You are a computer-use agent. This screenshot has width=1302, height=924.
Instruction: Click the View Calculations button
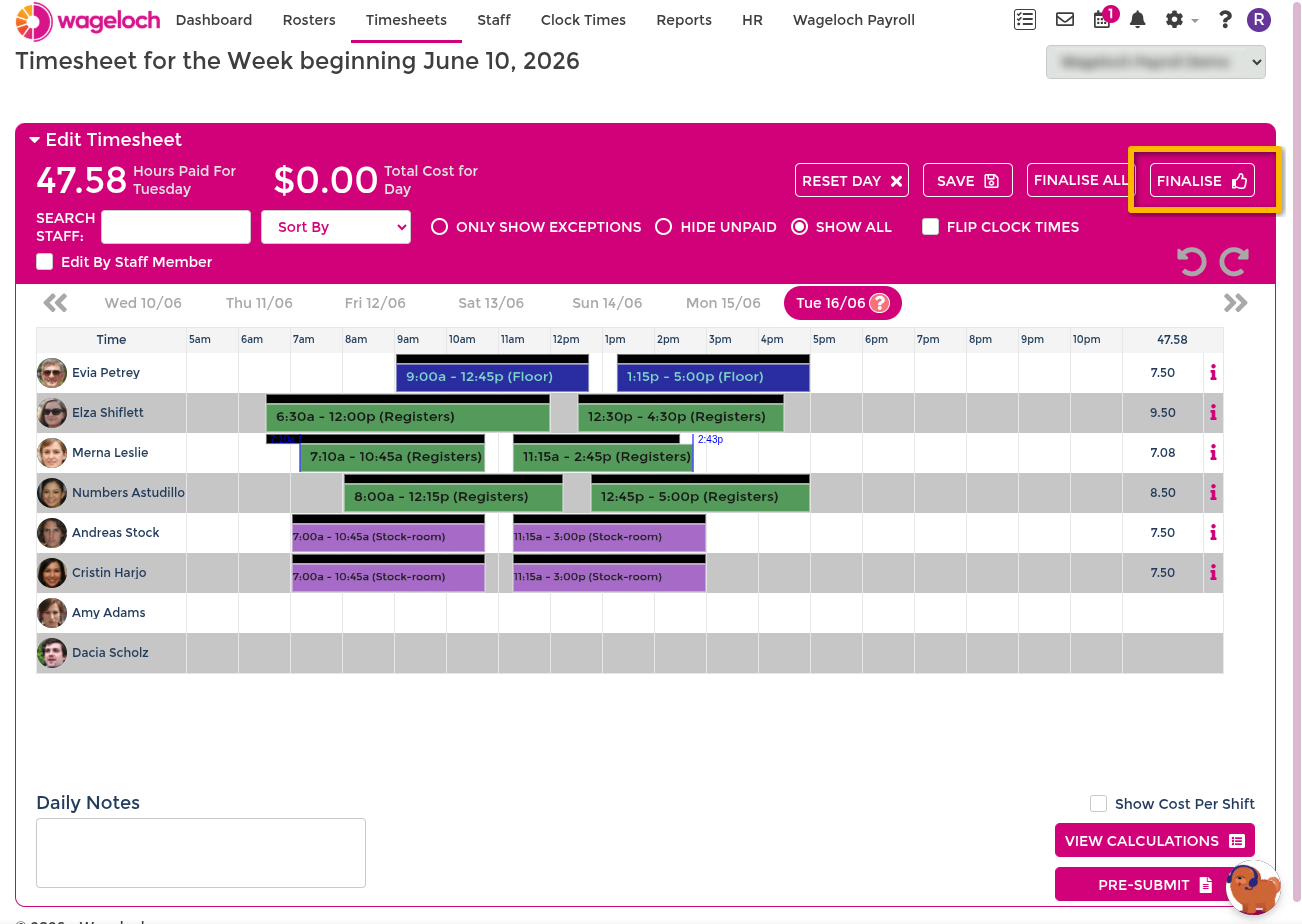(x=1155, y=841)
